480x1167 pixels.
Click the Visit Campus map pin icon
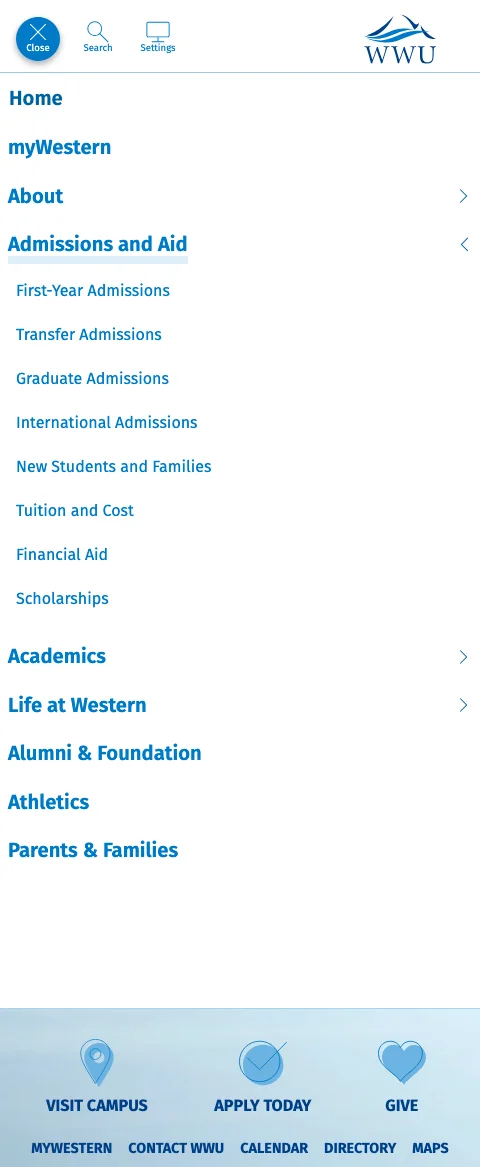97,1063
